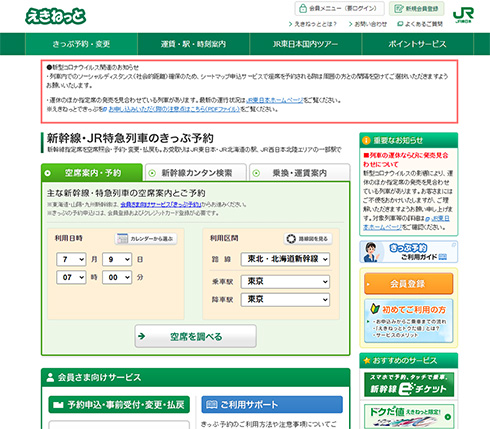Switch to 新幹線カンタン検索 tab
This screenshot has width=490, height=429.
196,173
